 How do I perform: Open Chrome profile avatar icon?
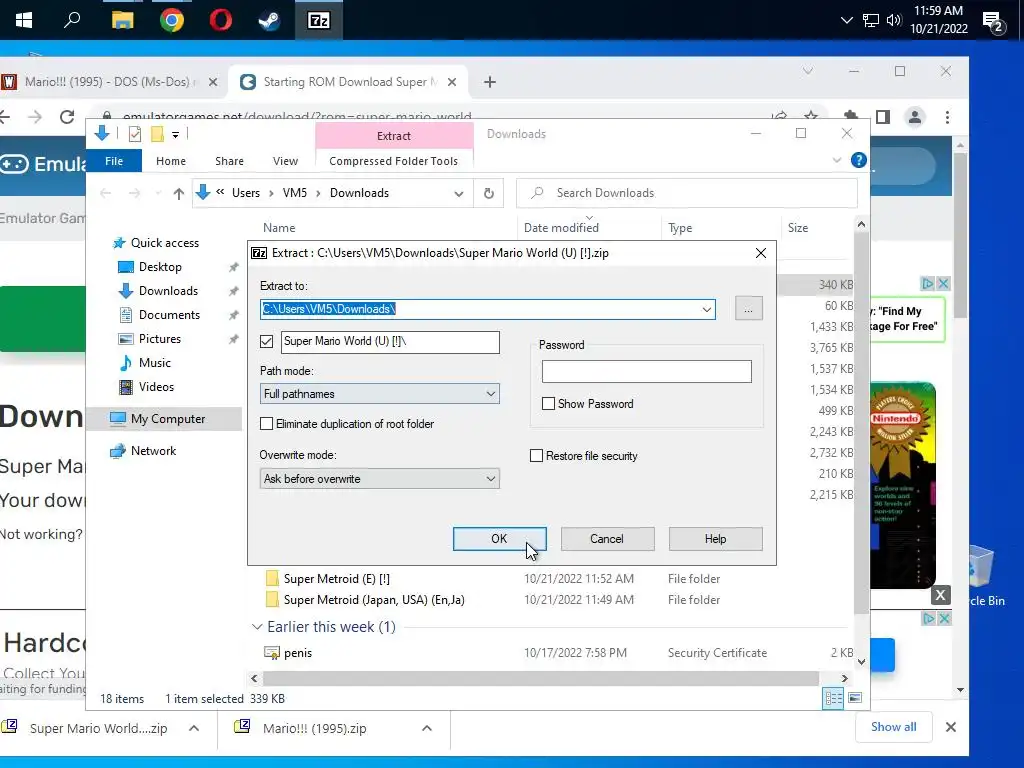[915, 117]
